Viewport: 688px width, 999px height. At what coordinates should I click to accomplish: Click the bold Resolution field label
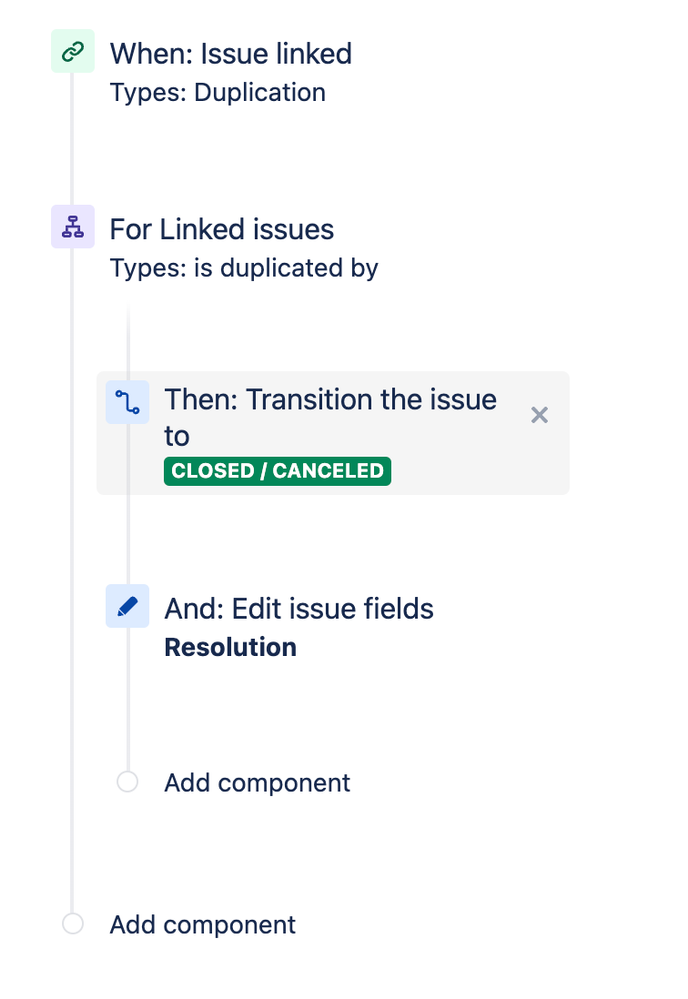(x=231, y=647)
